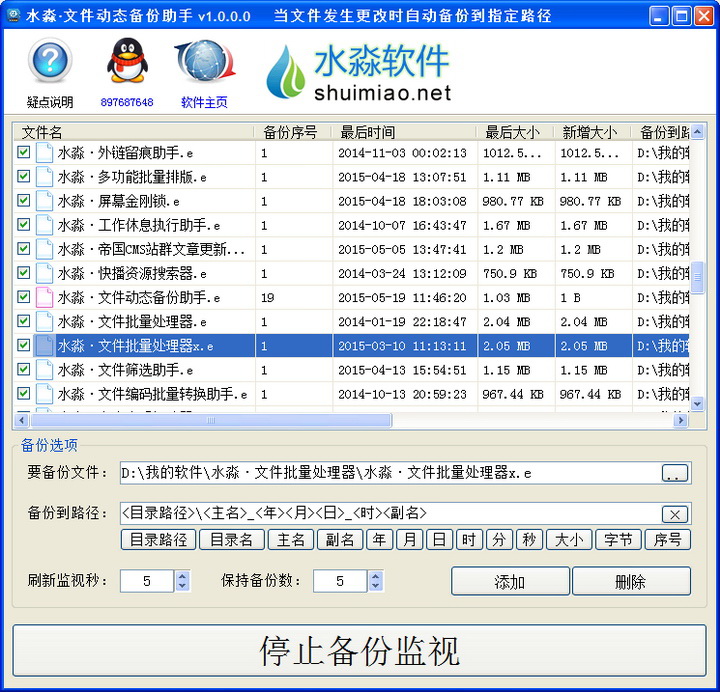Toggle the 文件动态备份助手 checkbox

coord(23,297)
